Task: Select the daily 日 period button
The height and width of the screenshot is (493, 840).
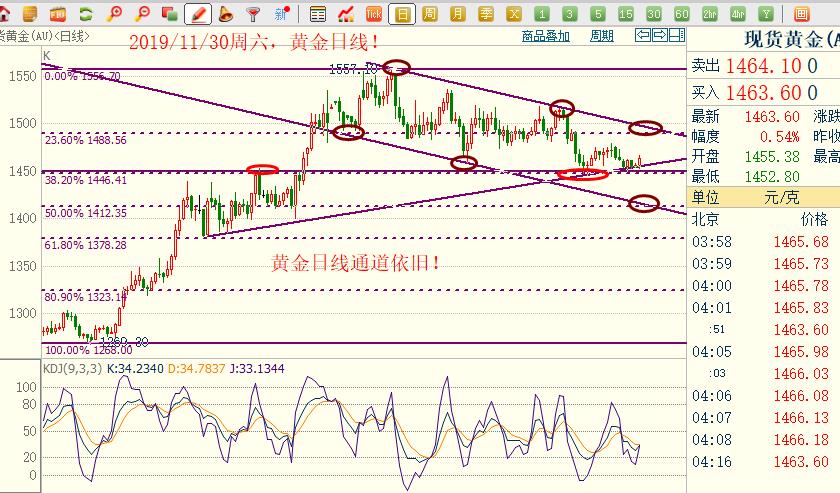Action: [x=402, y=14]
